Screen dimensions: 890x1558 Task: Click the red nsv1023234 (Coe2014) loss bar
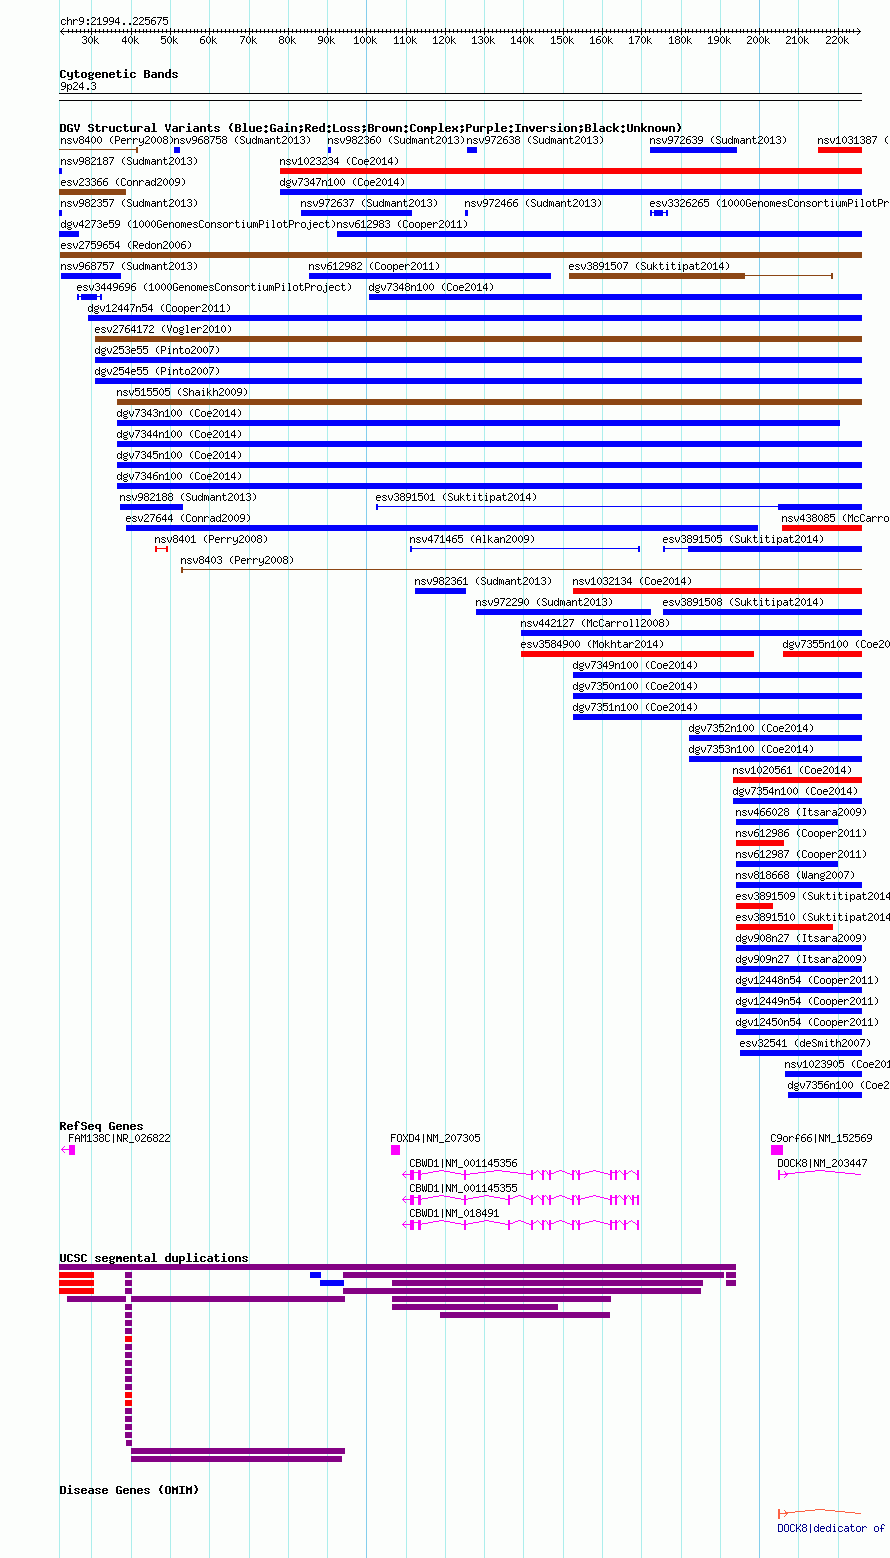(571, 171)
